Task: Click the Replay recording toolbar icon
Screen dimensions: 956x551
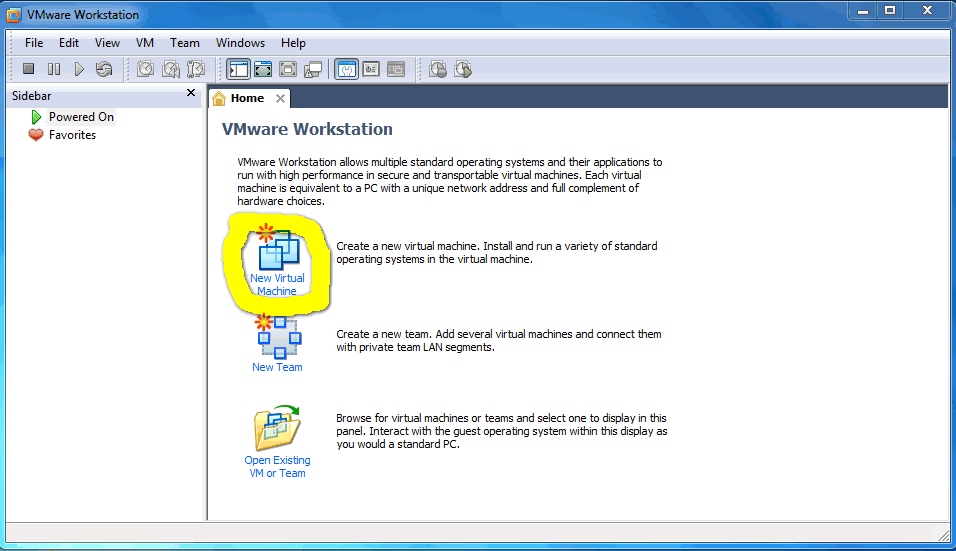Action: point(463,69)
